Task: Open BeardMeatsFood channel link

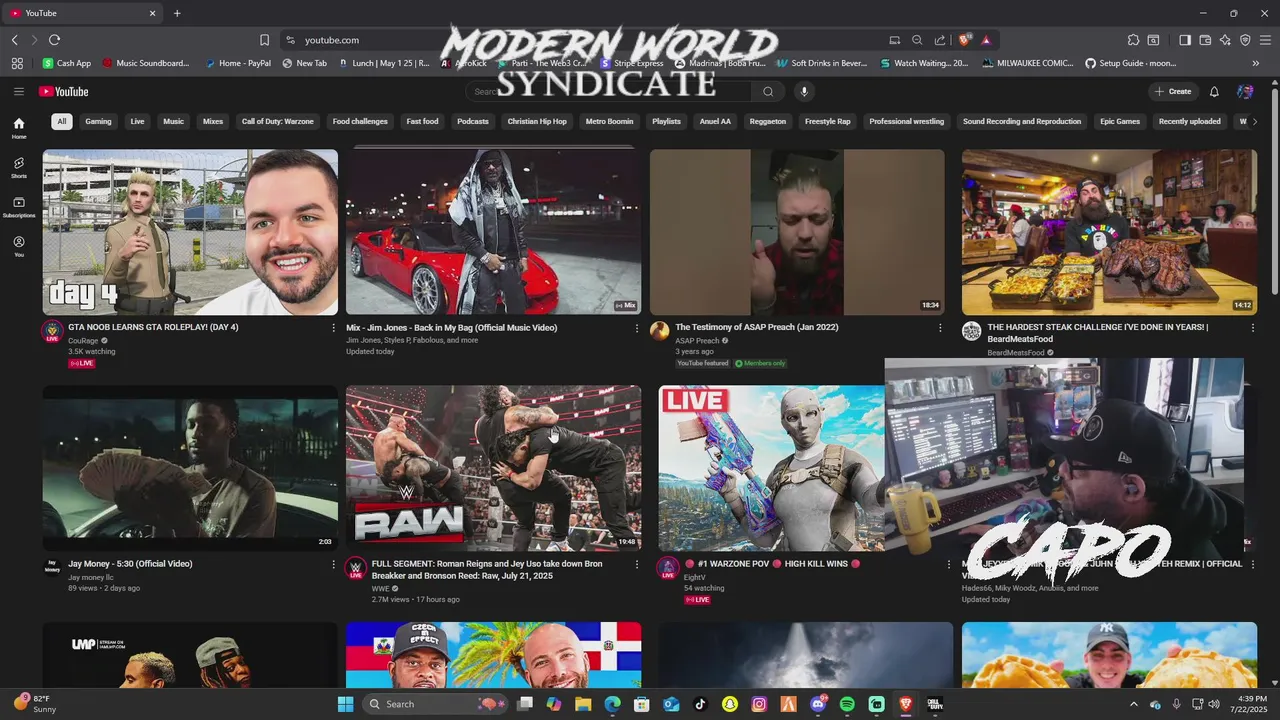Action: coord(1015,352)
